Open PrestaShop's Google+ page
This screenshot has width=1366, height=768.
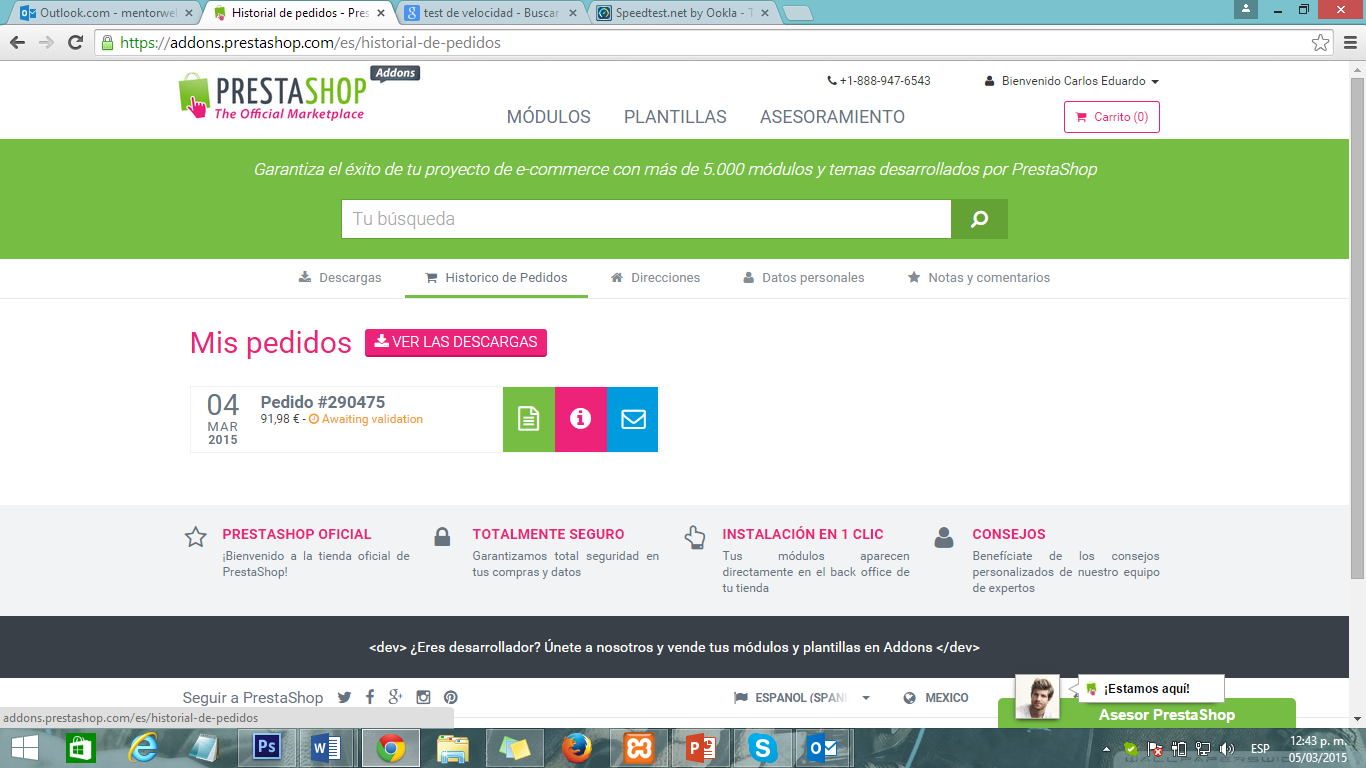pyautogui.click(x=396, y=697)
